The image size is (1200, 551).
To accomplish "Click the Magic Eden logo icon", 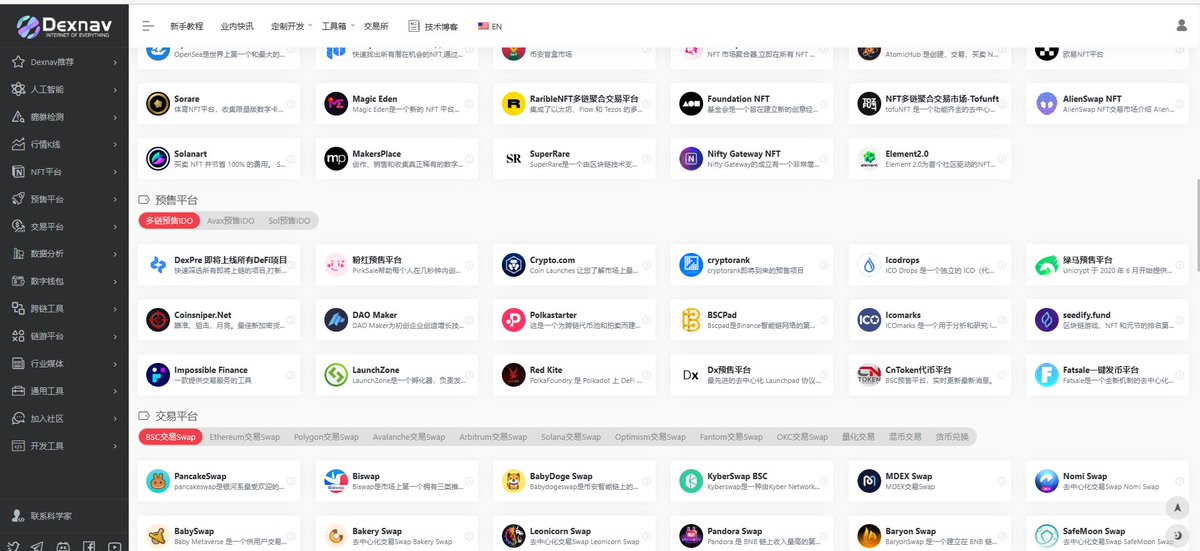I will (336, 104).
